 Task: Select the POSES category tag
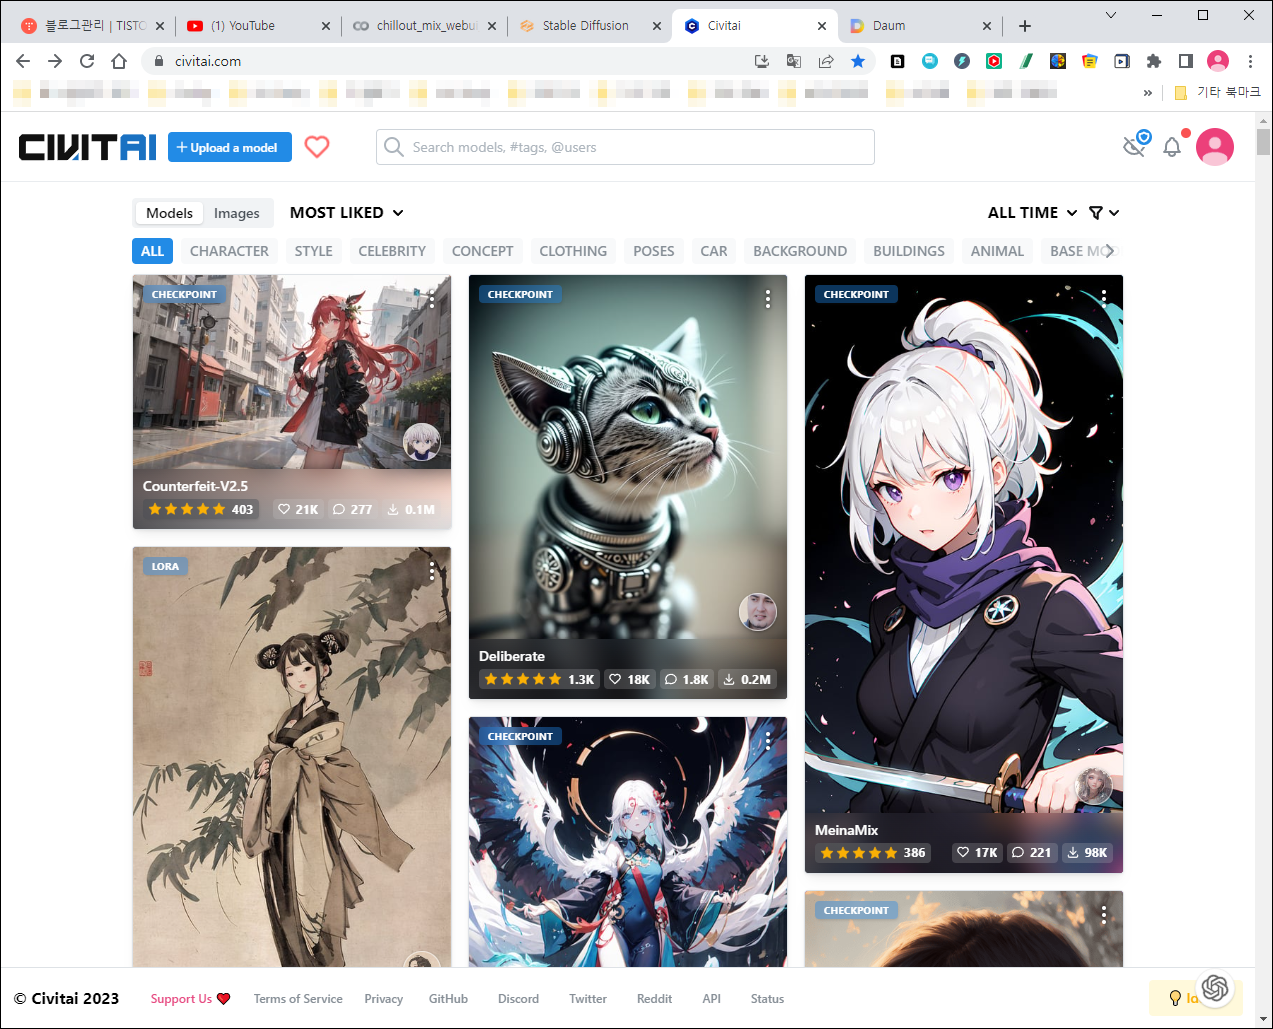(x=654, y=251)
